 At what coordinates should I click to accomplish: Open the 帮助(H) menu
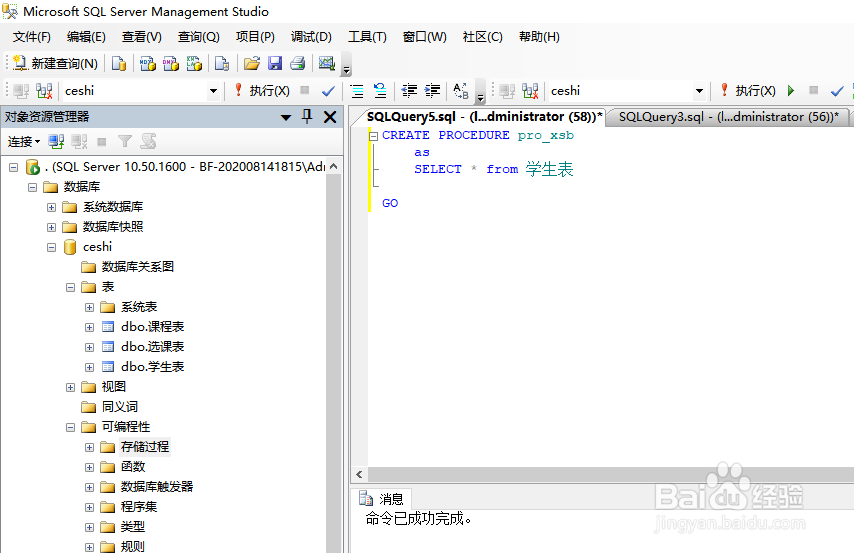click(539, 37)
